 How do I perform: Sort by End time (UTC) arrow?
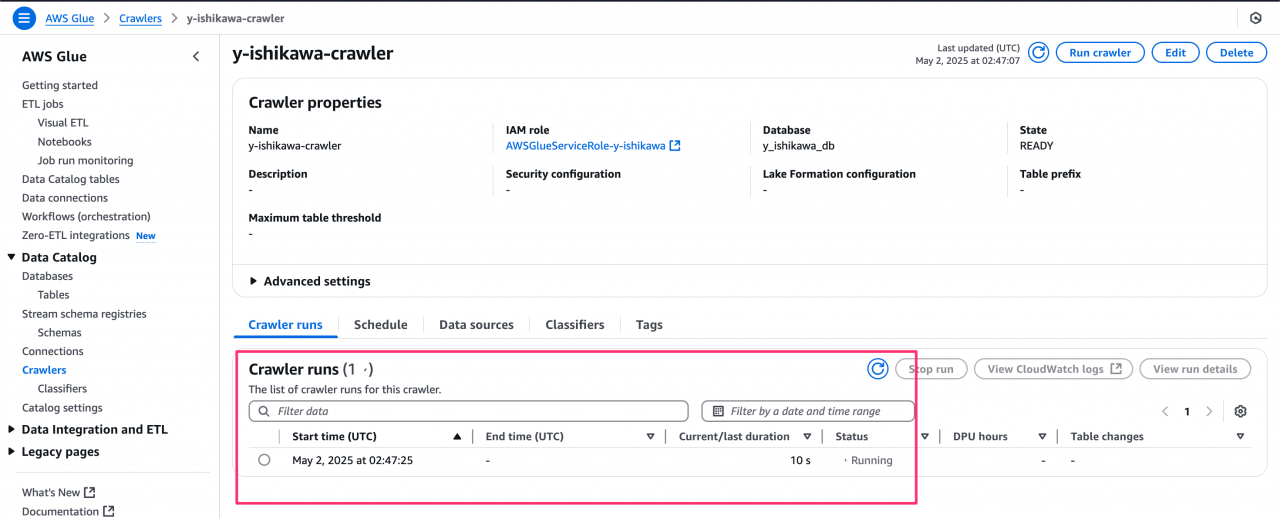point(650,437)
